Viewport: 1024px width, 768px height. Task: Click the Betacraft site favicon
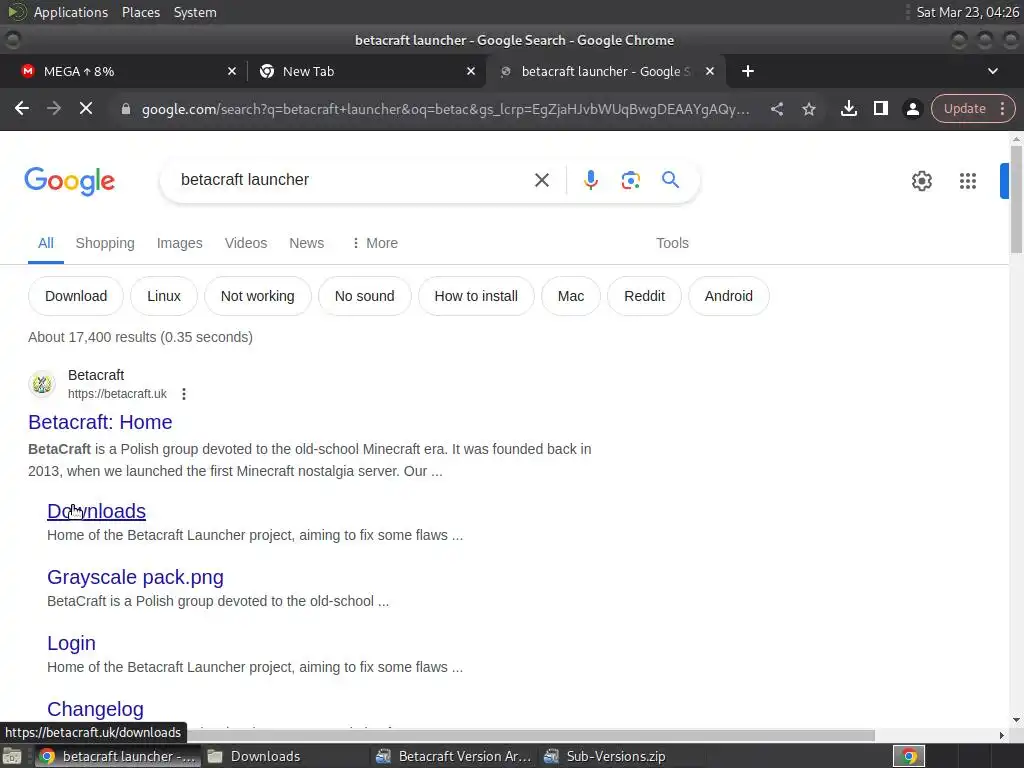pyautogui.click(x=42, y=384)
